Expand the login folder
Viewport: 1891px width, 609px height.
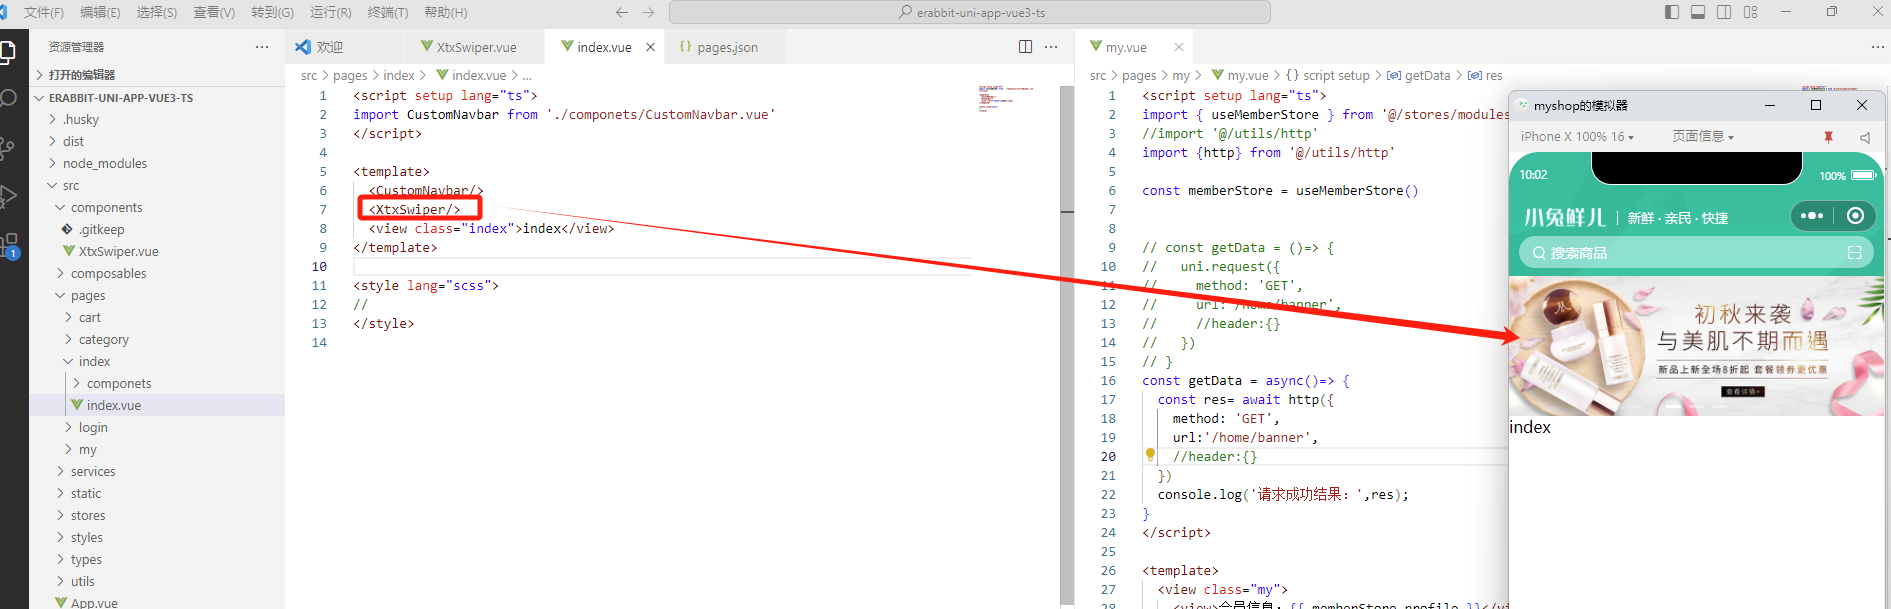[157, 427]
